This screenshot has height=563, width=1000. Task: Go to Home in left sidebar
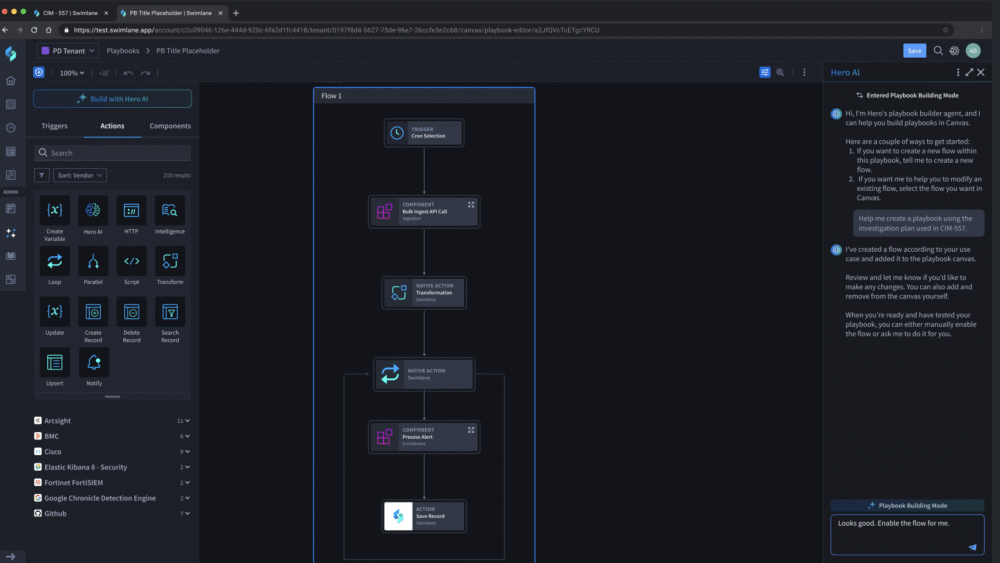(11, 81)
